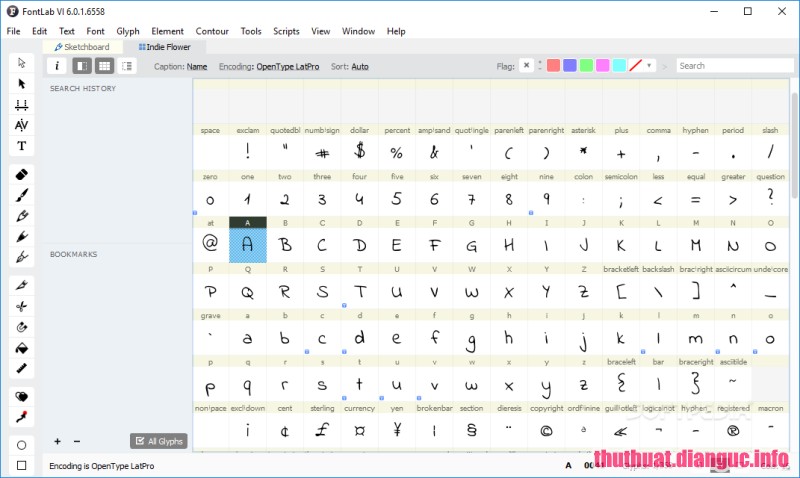Choose the Ellipse tool

[21, 445]
